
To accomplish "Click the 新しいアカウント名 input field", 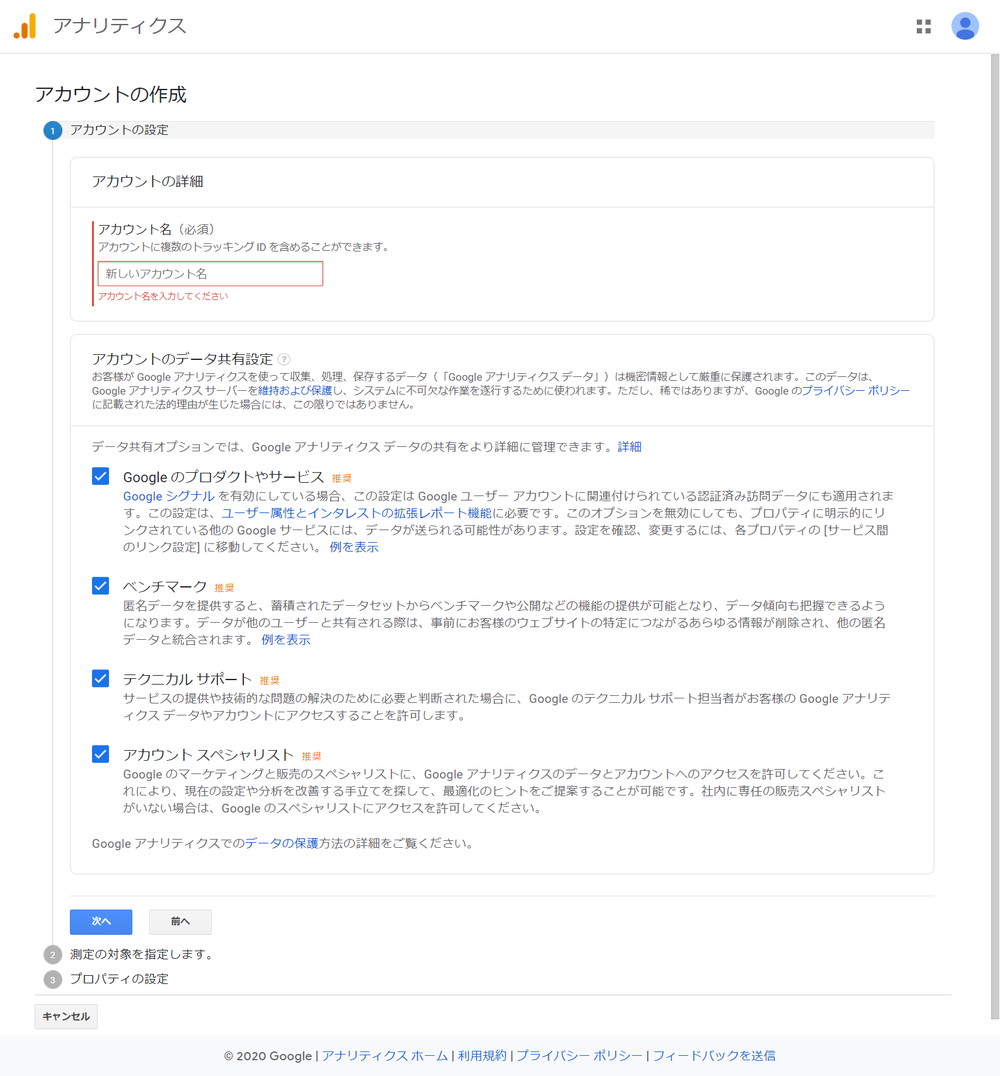I will tap(210, 274).
